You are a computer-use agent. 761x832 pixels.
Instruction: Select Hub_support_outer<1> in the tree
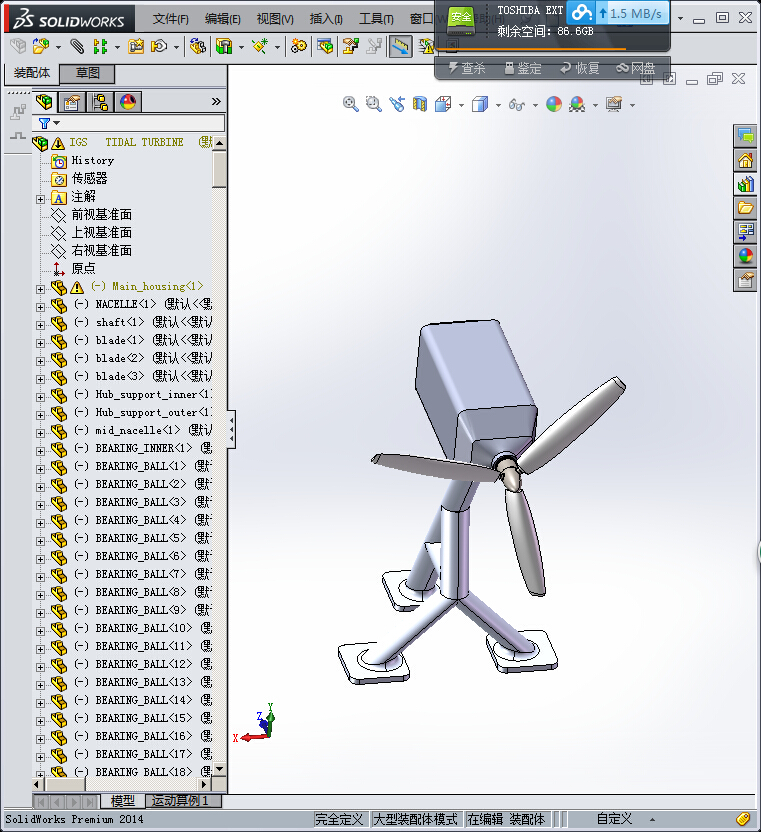[153, 412]
